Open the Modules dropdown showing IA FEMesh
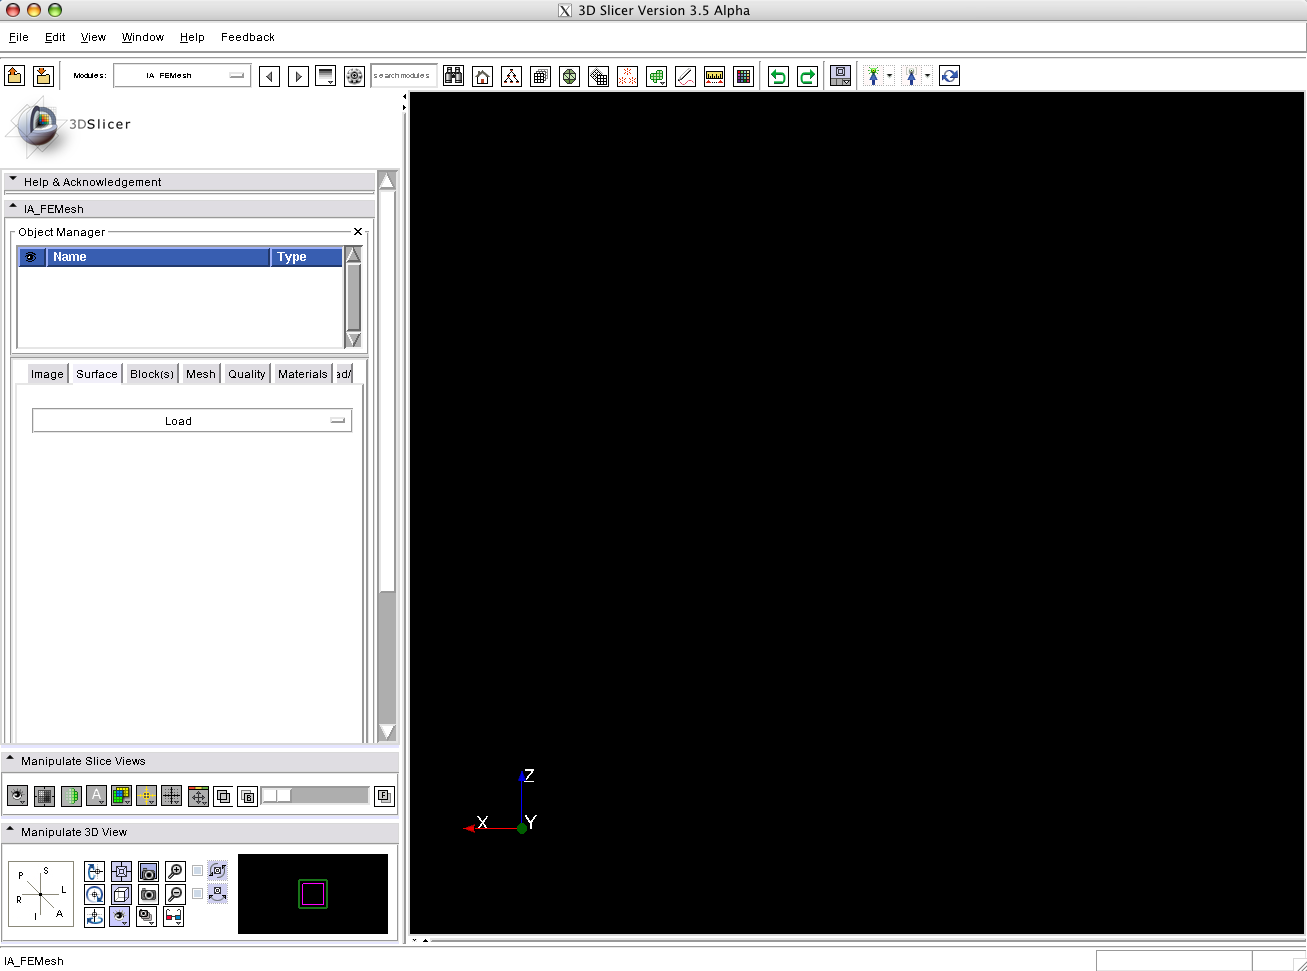This screenshot has width=1307, height=971. pyautogui.click(x=181, y=76)
